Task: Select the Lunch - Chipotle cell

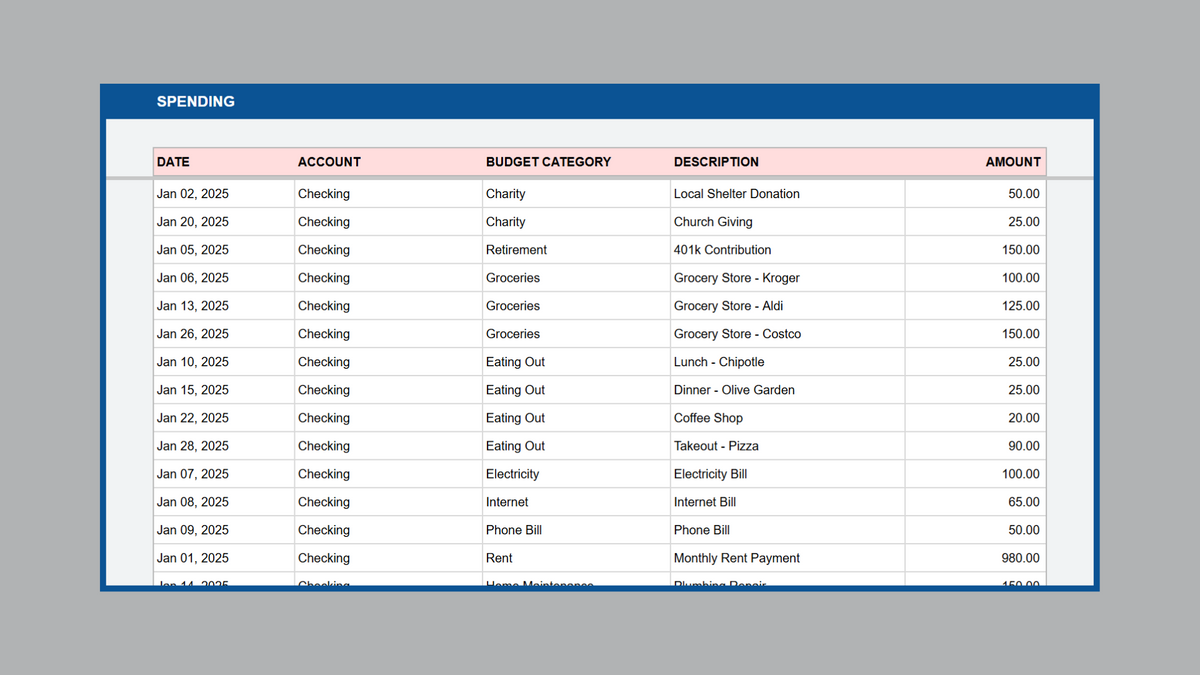Action: click(788, 362)
